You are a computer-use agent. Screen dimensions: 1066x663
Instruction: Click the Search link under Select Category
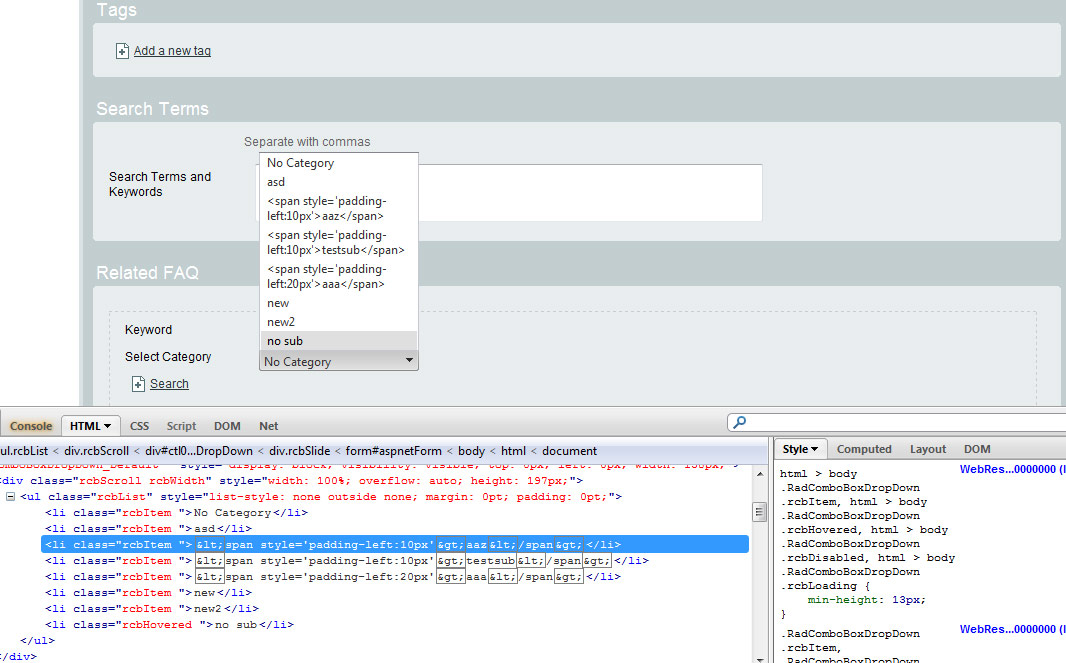click(x=169, y=384)
